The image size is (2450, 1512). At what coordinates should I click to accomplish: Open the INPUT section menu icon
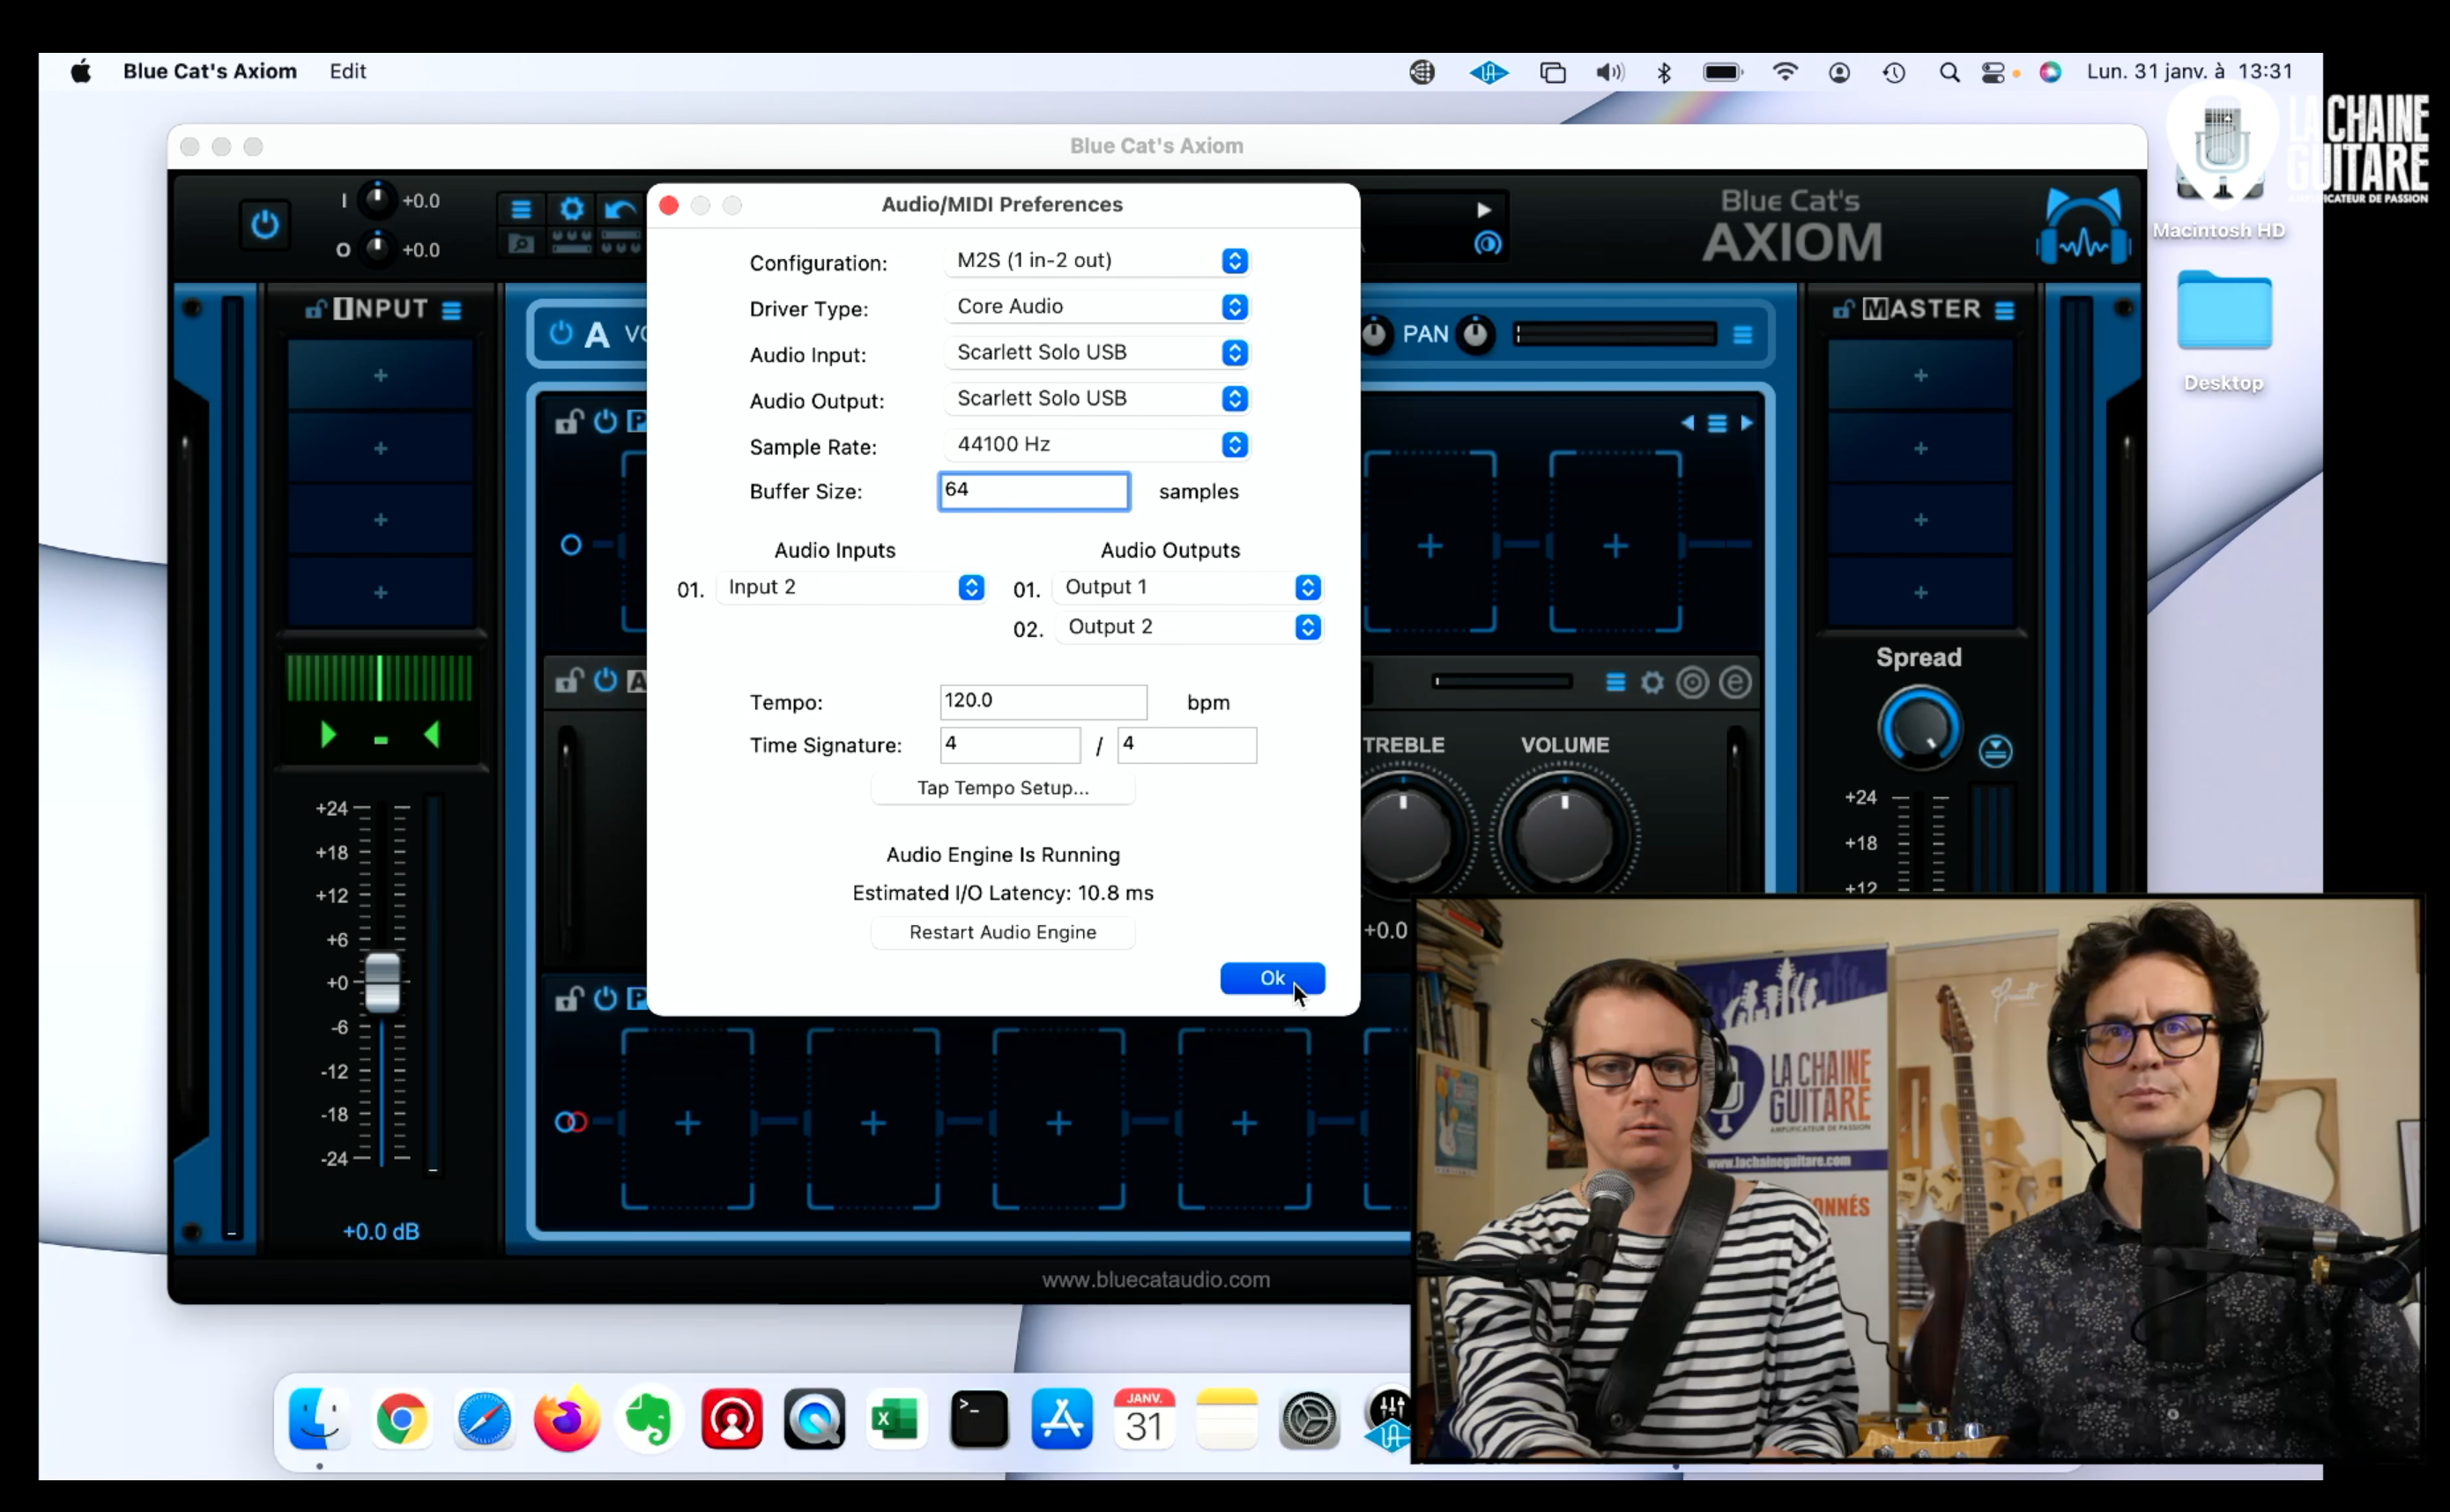pos(452,311)
